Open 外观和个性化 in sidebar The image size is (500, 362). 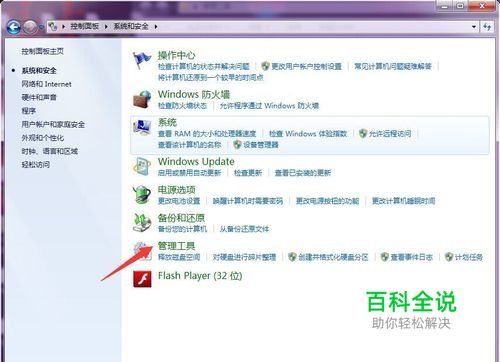(x=43, y=138)
